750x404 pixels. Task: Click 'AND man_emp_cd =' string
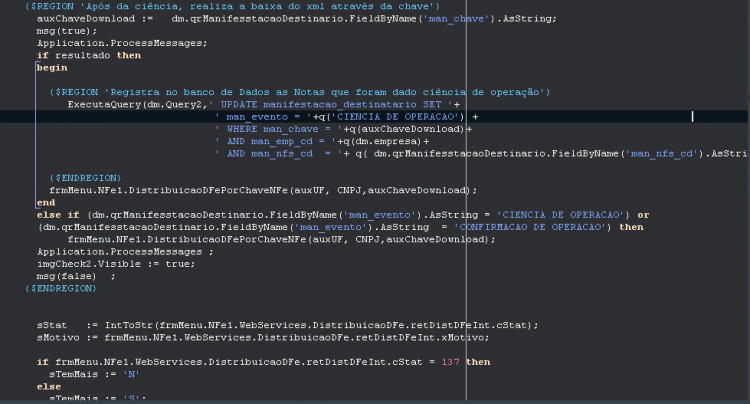click(275, 142)
